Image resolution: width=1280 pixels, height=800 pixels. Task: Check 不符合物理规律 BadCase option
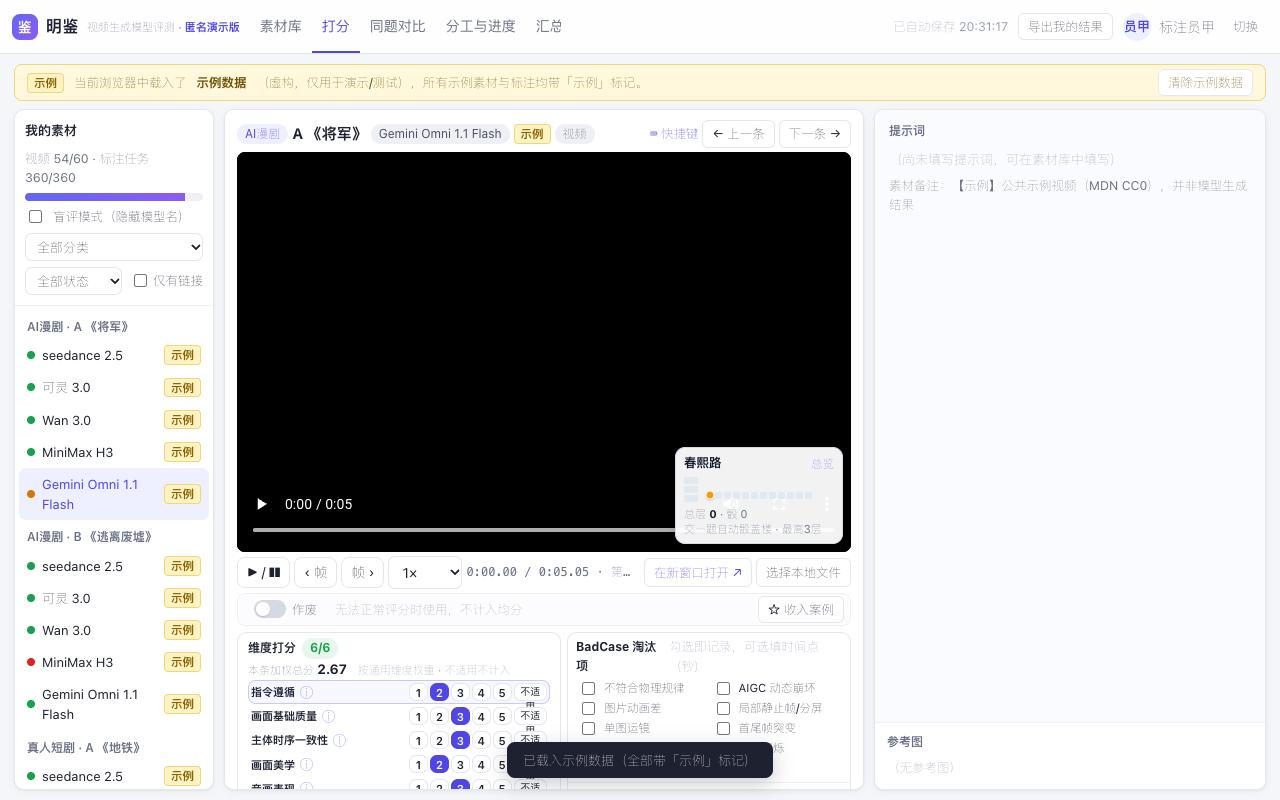click(588, 688)
